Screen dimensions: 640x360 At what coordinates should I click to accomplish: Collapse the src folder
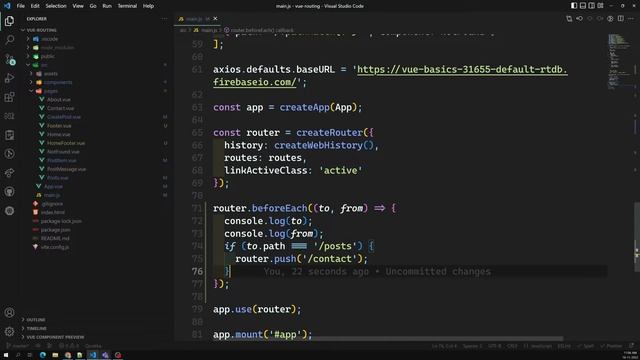pyautogui.click(x=44, y=65)
